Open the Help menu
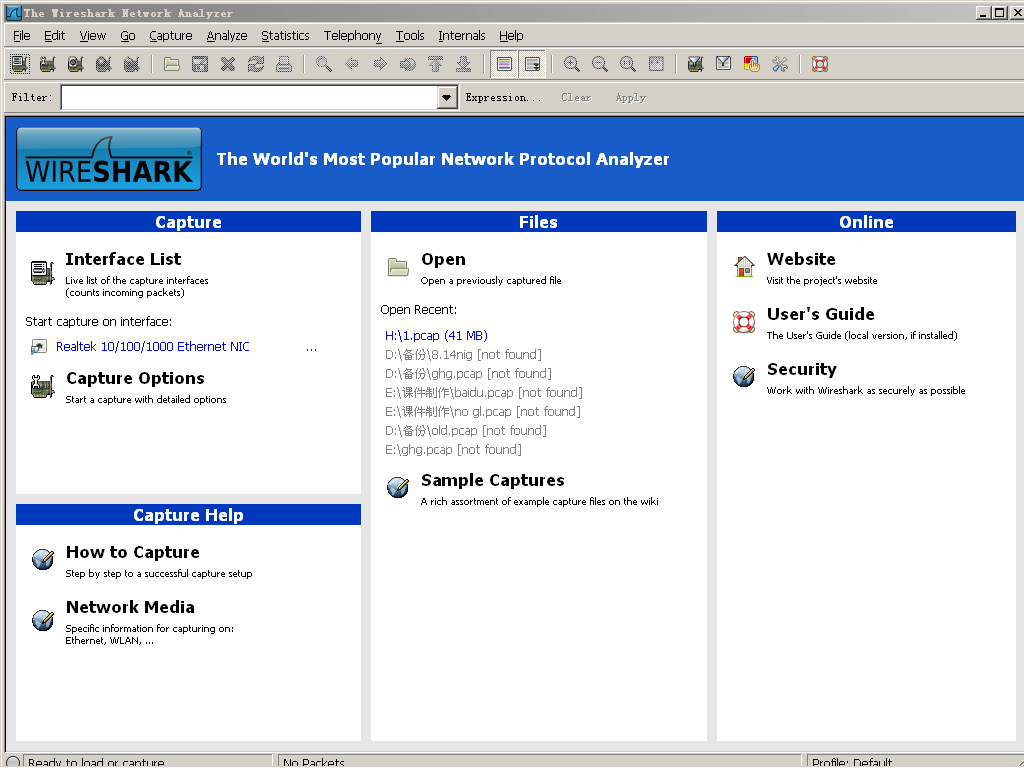 coord(511,36)
